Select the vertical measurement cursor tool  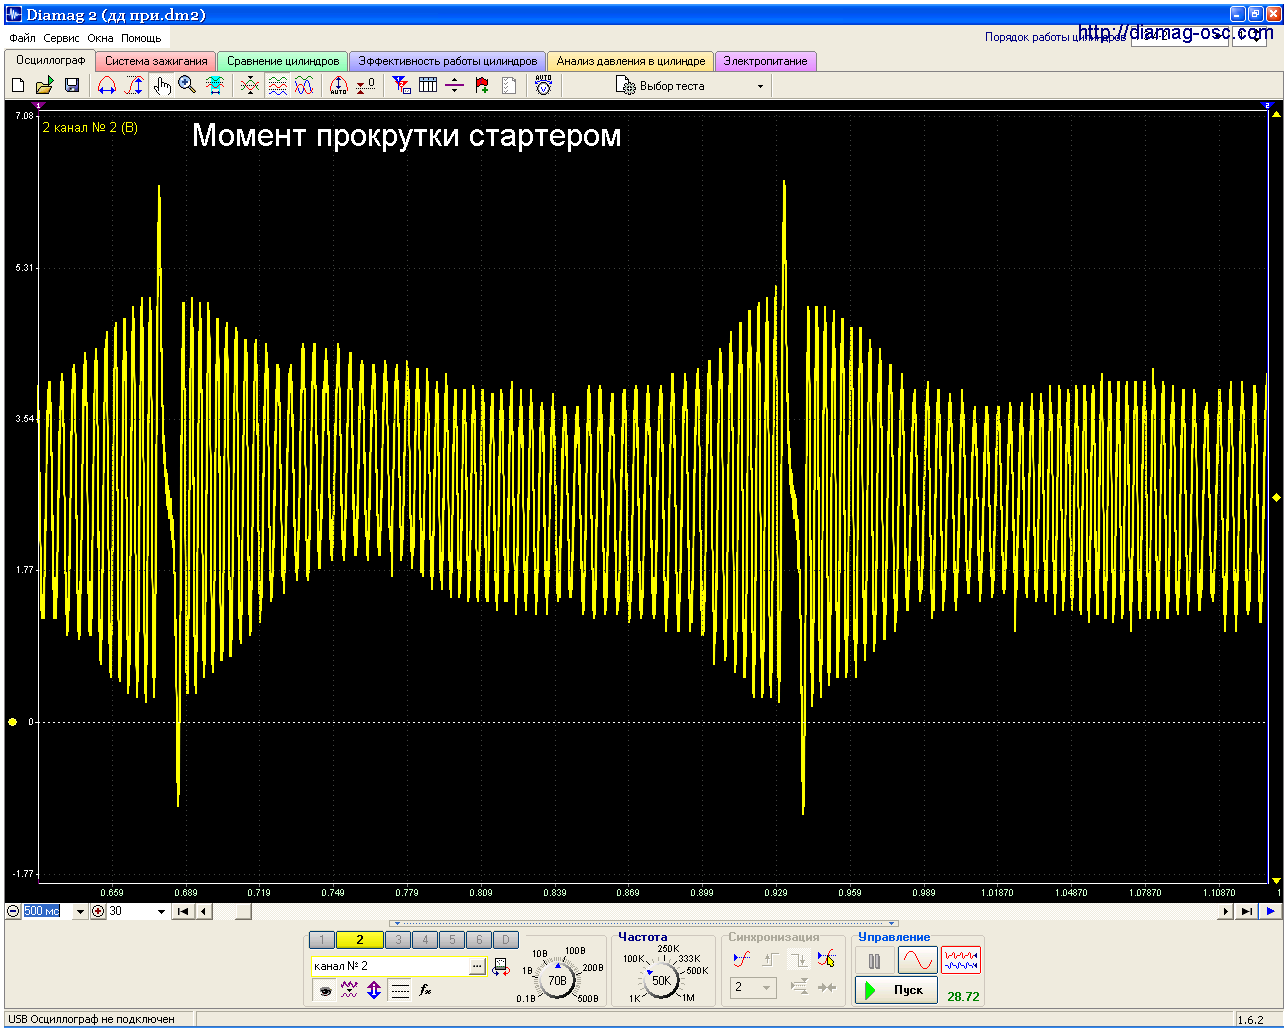click(134, 86)
